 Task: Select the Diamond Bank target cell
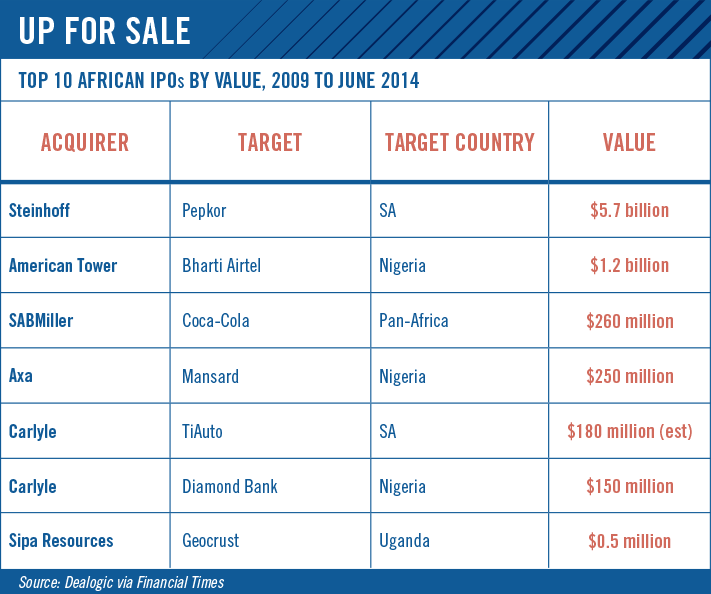(230, 486)
